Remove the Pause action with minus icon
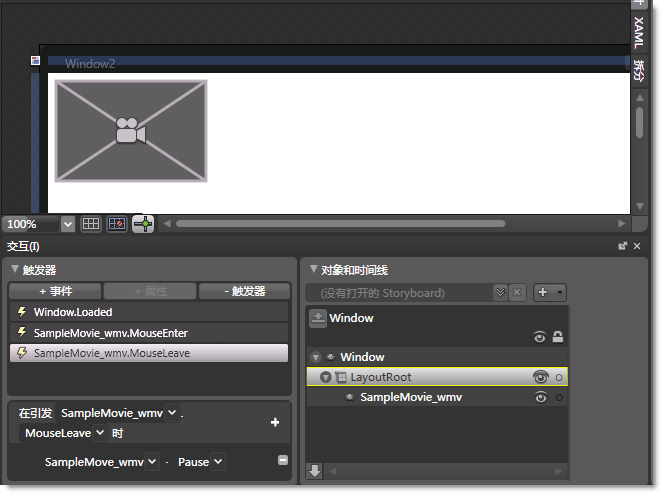662x494 pixels. pos(283,460)
